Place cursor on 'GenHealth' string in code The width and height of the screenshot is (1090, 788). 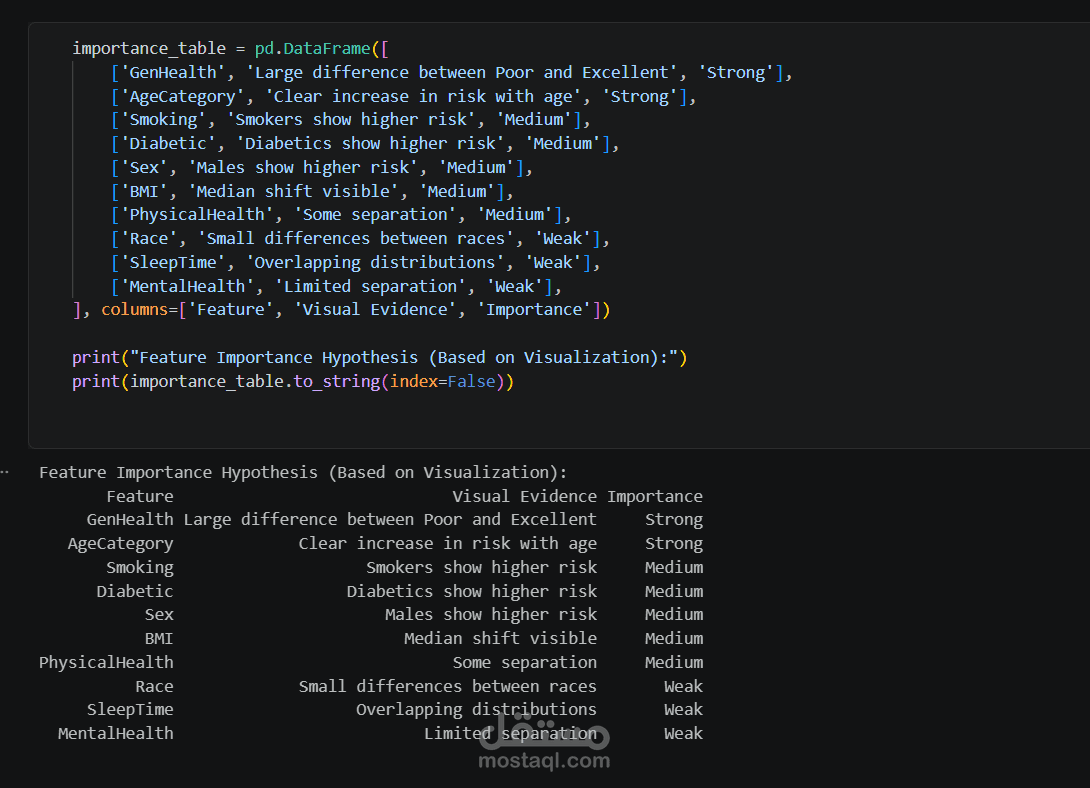pos(170,73)
